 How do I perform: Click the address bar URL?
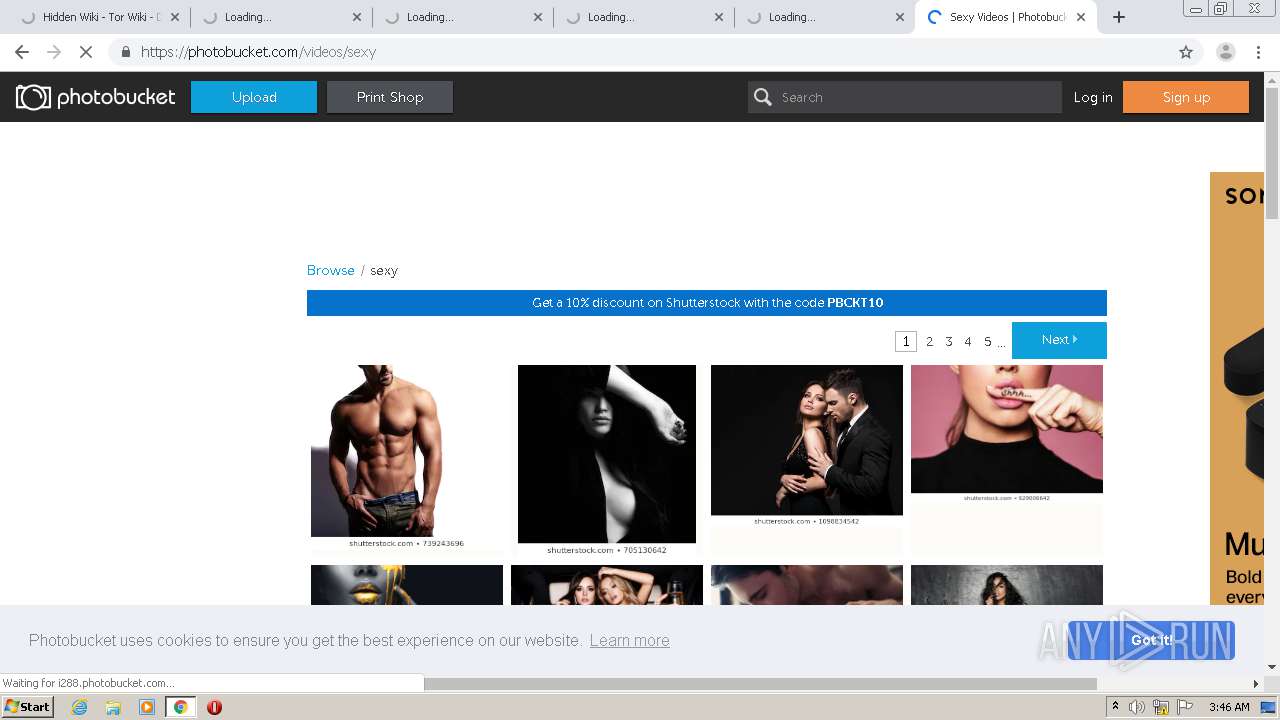258,52
